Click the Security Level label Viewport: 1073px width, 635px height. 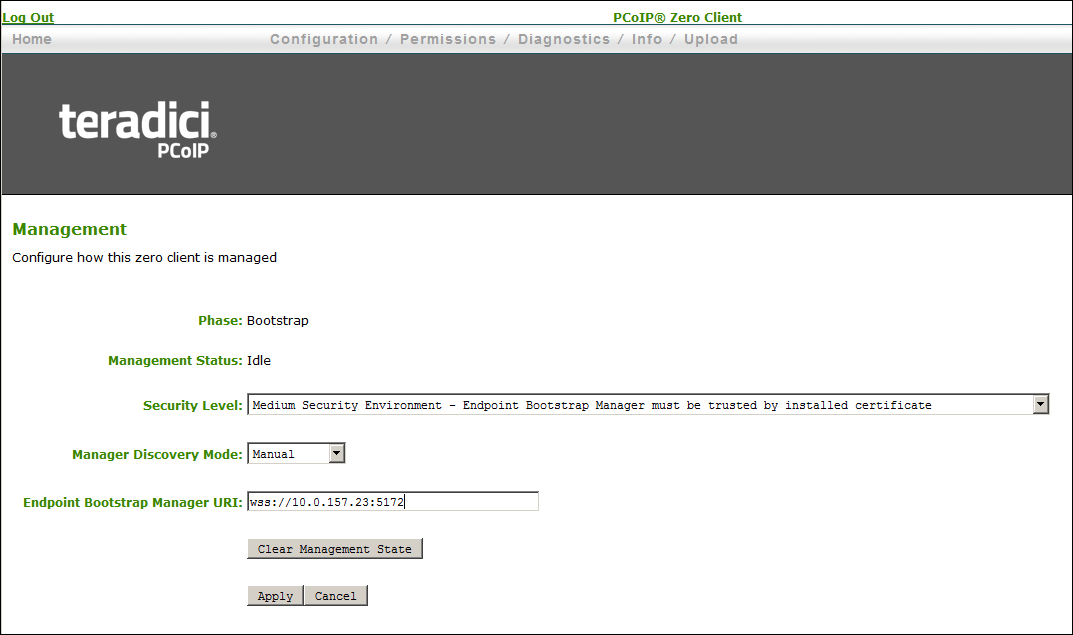192,405
